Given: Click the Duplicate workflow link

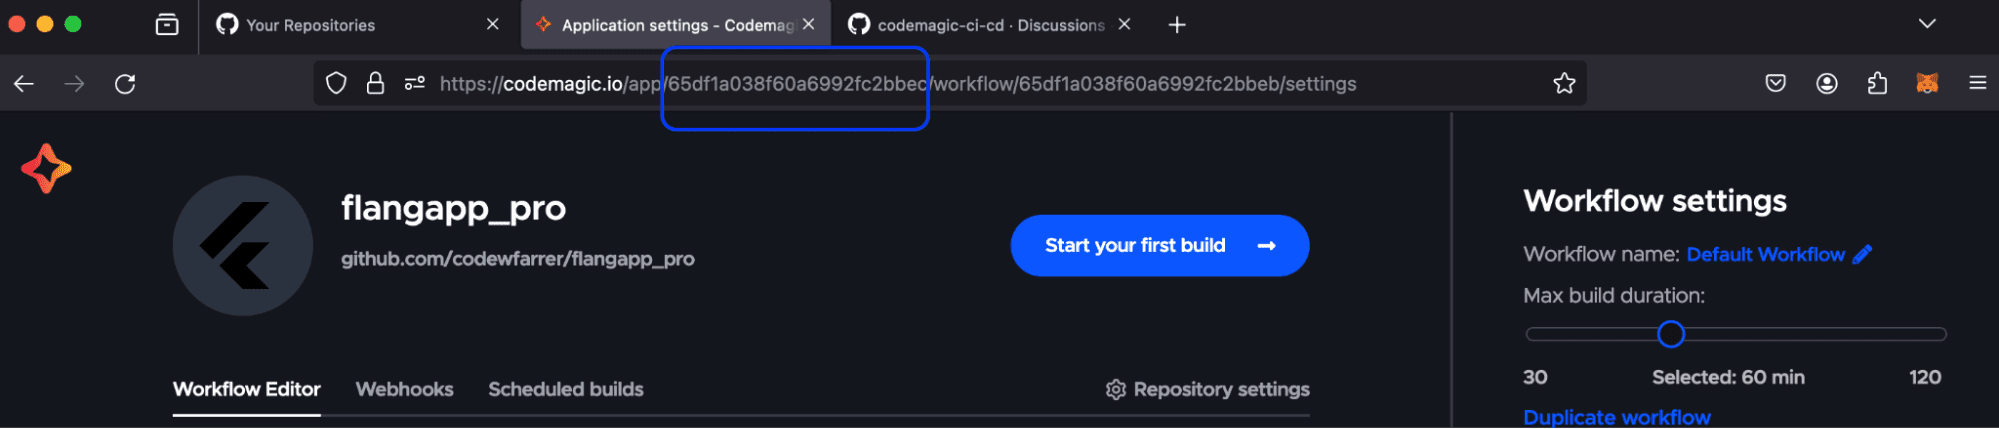Looking at the screenshot, I should [x=1616, y=417].
